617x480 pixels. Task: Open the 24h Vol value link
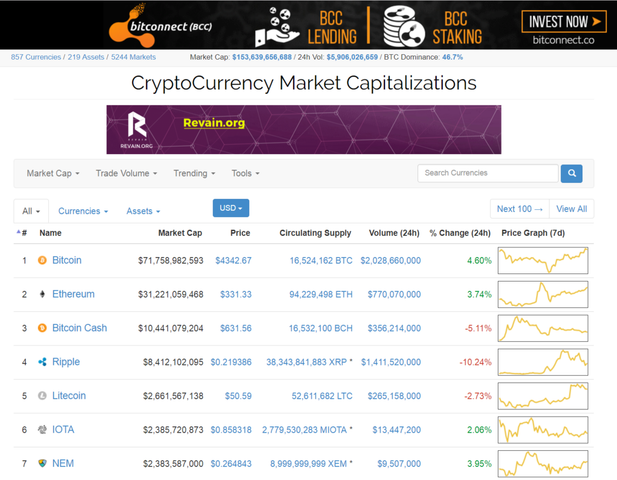pos(352,57)
